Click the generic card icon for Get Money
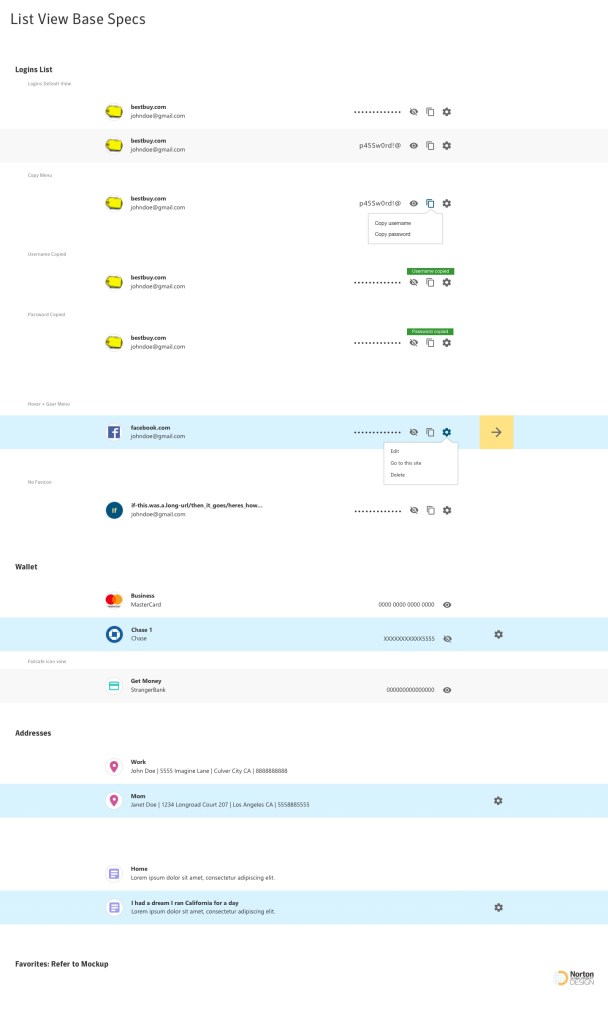The height and width of the screenshot is (1024, 608). (x=114, y=685)
